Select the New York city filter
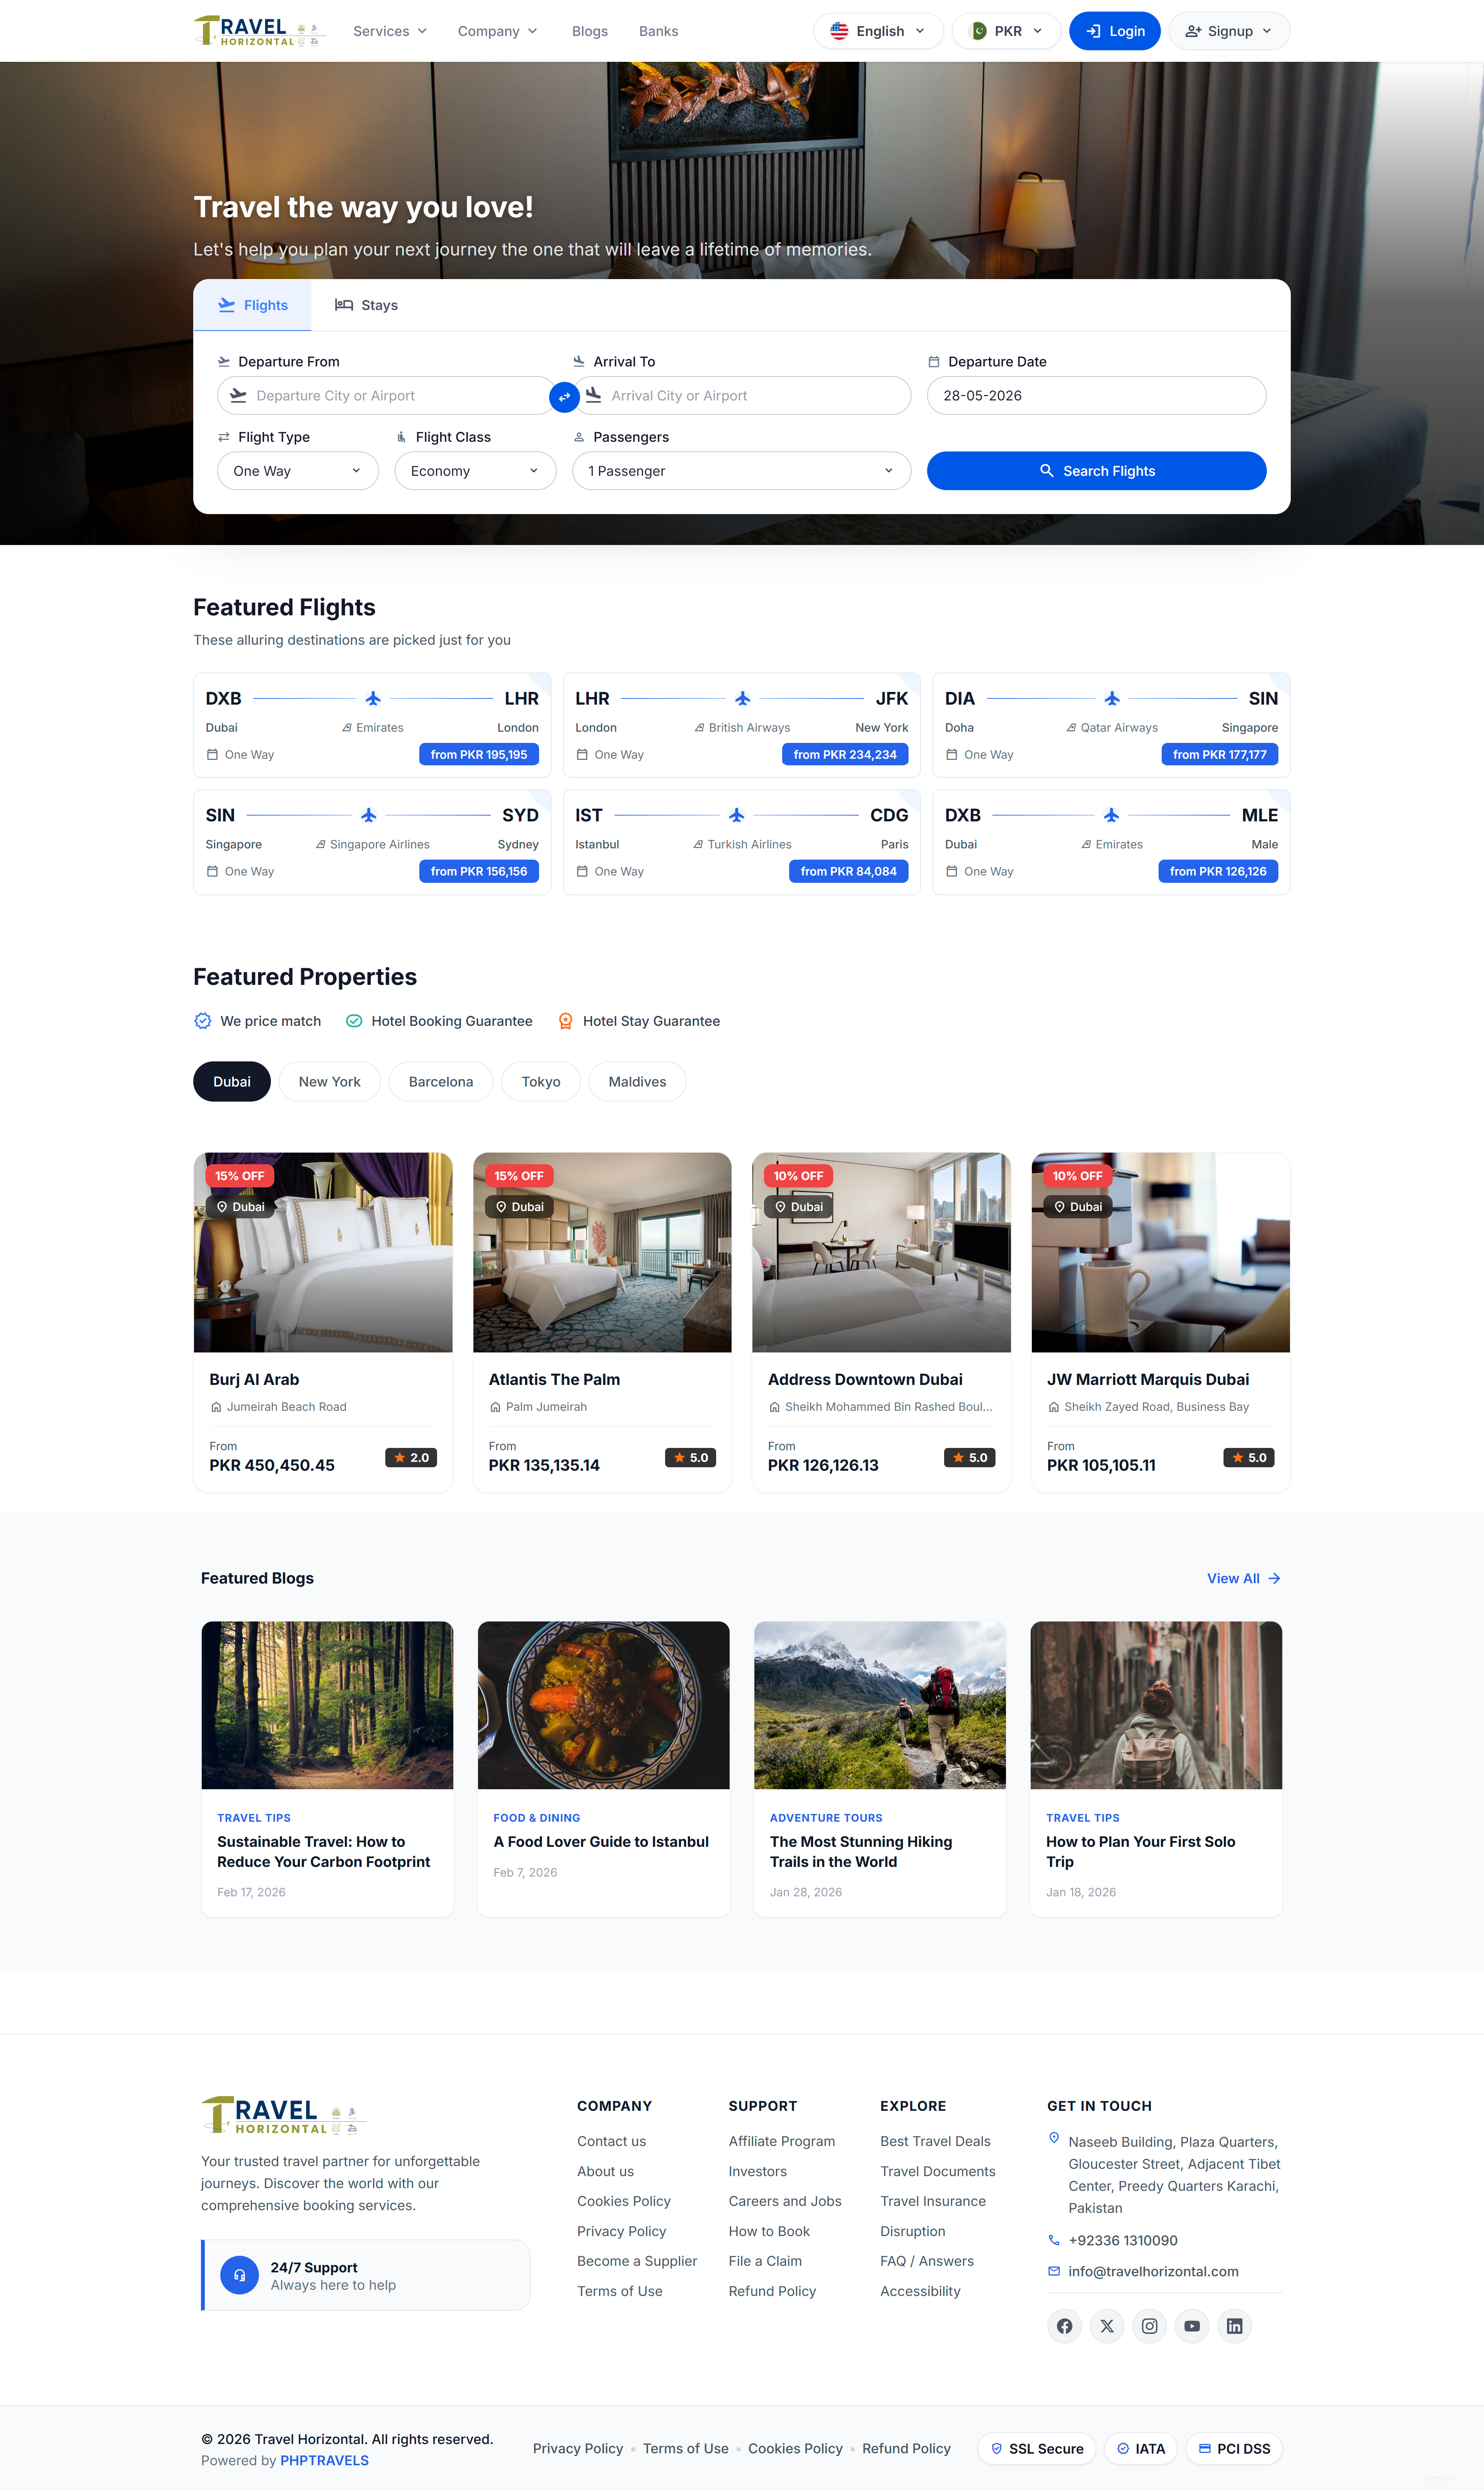The height and width of the screenshot is (2490, 1484). (x=330, y=1081)
